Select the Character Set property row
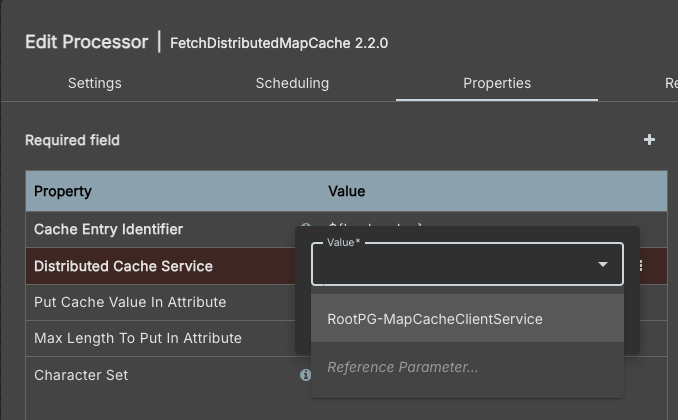Screen dimensions: 678x420 [81, 375]
